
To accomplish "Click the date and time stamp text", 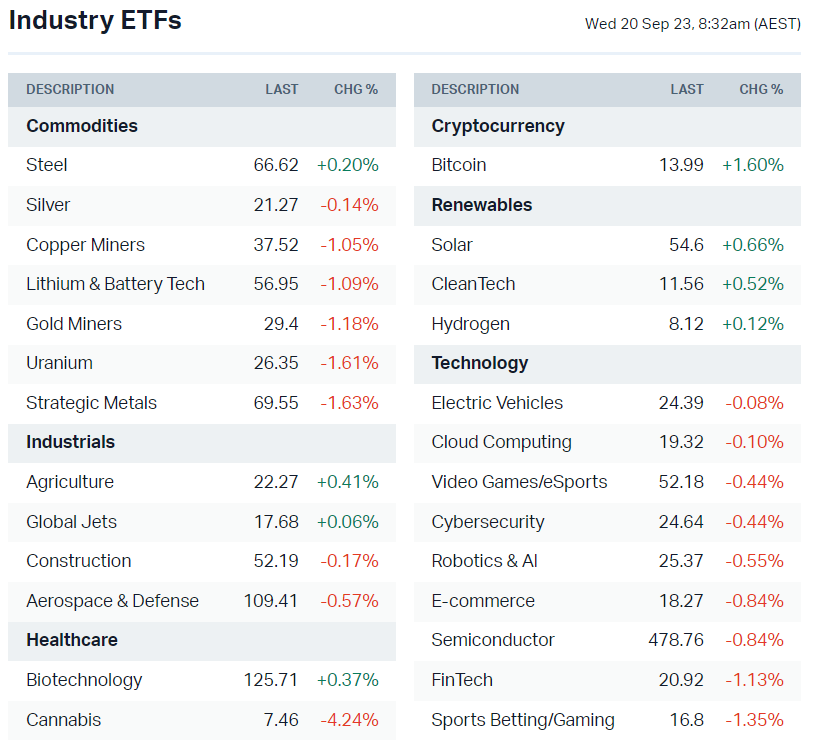I will [692, 24].
